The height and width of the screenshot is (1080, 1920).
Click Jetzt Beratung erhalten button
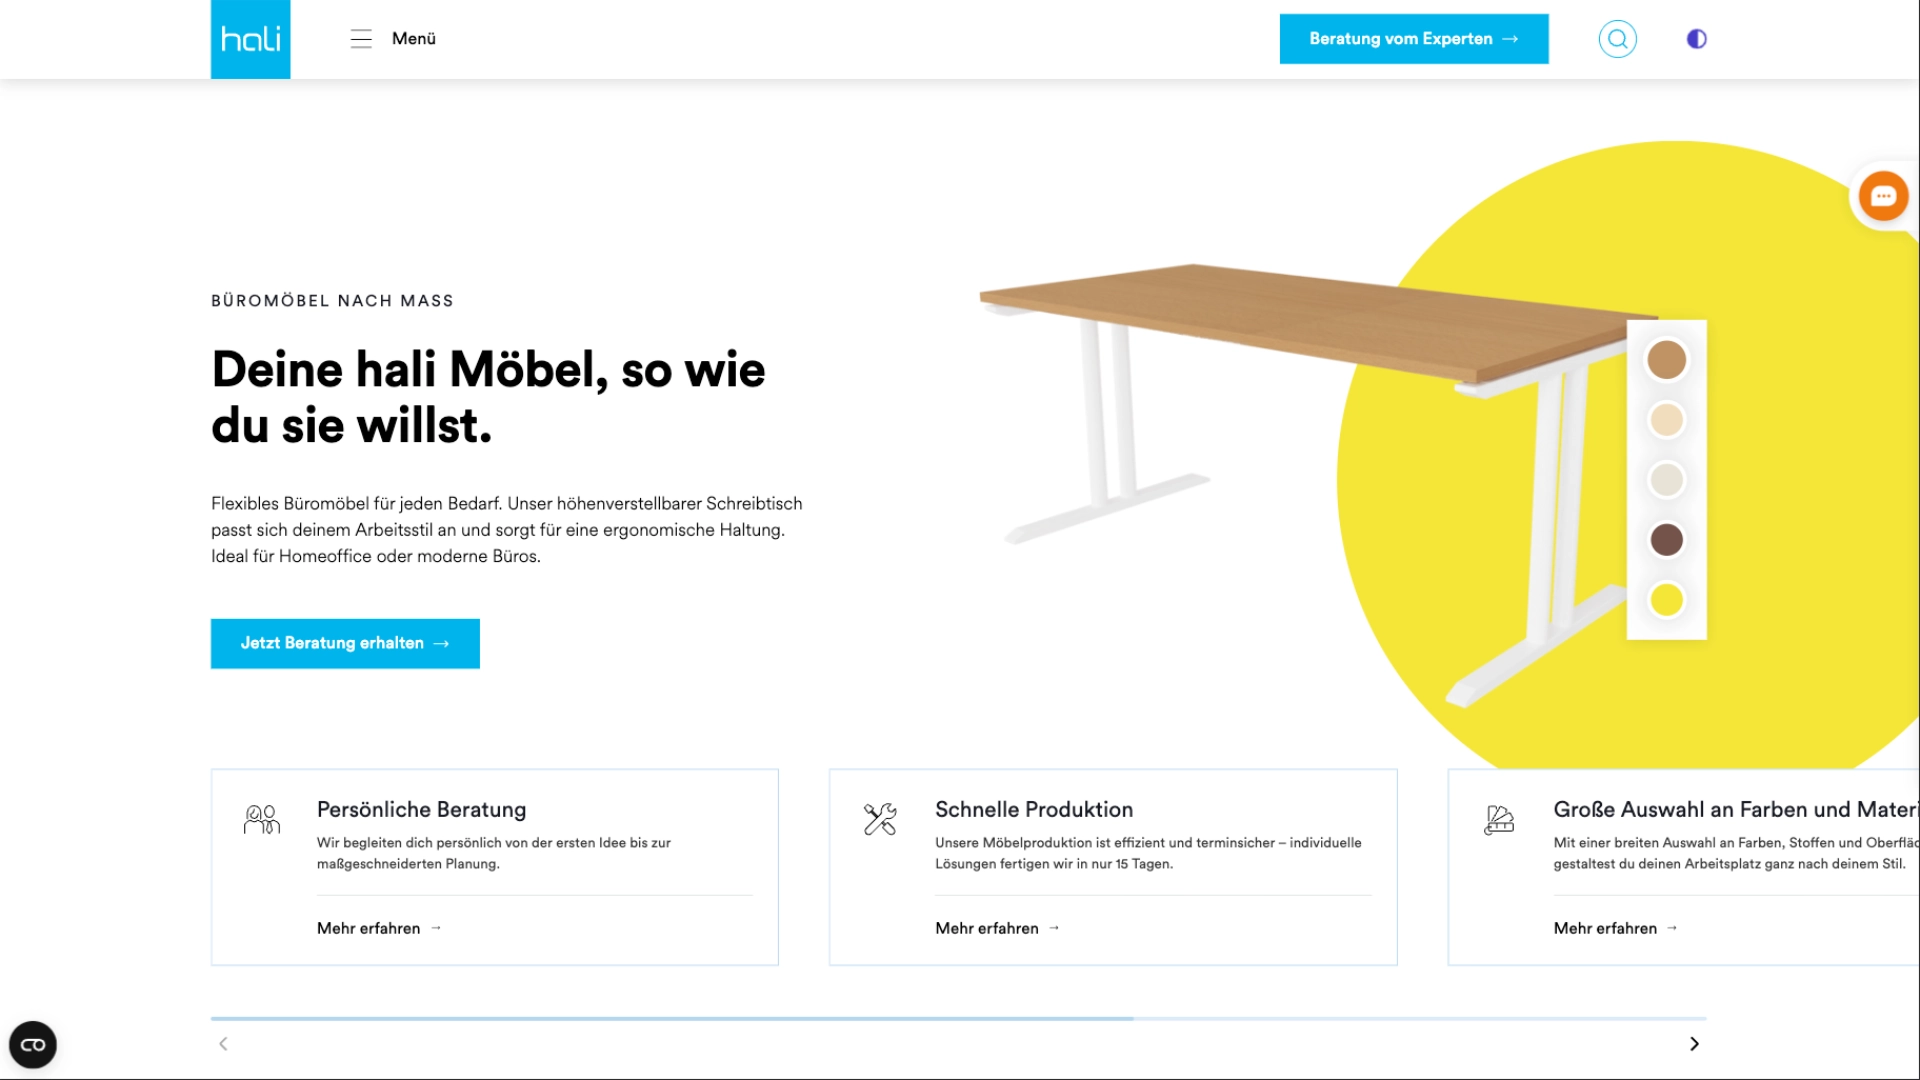click(x=345, y=643)
